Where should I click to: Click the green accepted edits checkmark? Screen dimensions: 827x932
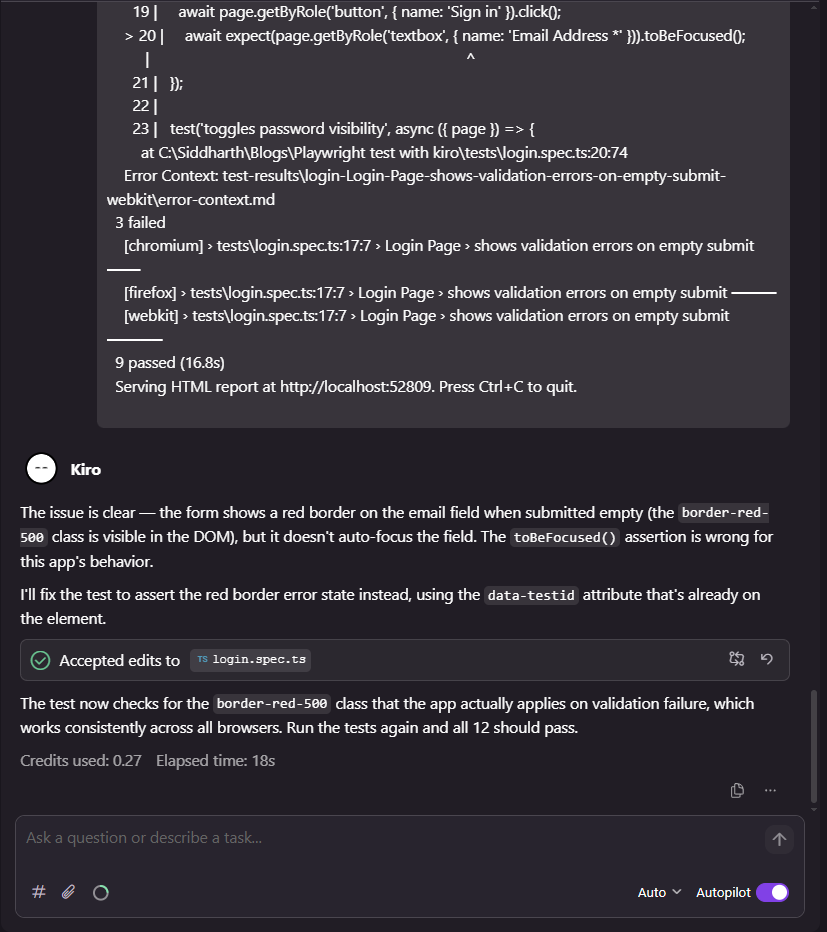click(40, 660)
